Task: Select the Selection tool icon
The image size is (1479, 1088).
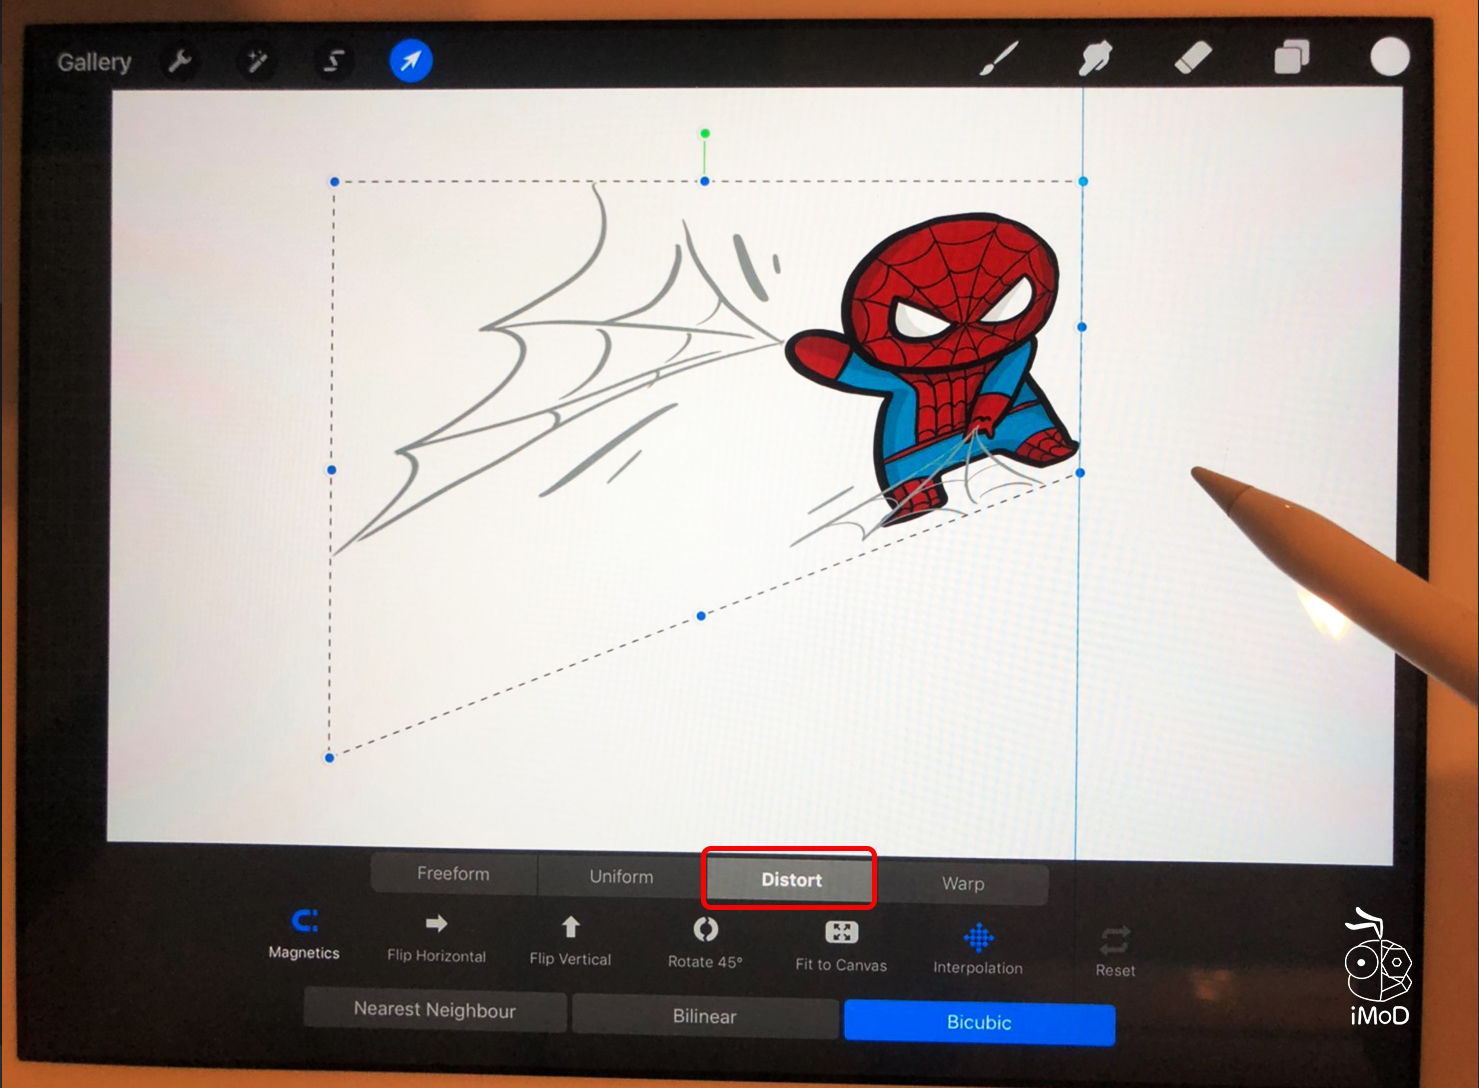Action: pos(333,62)
